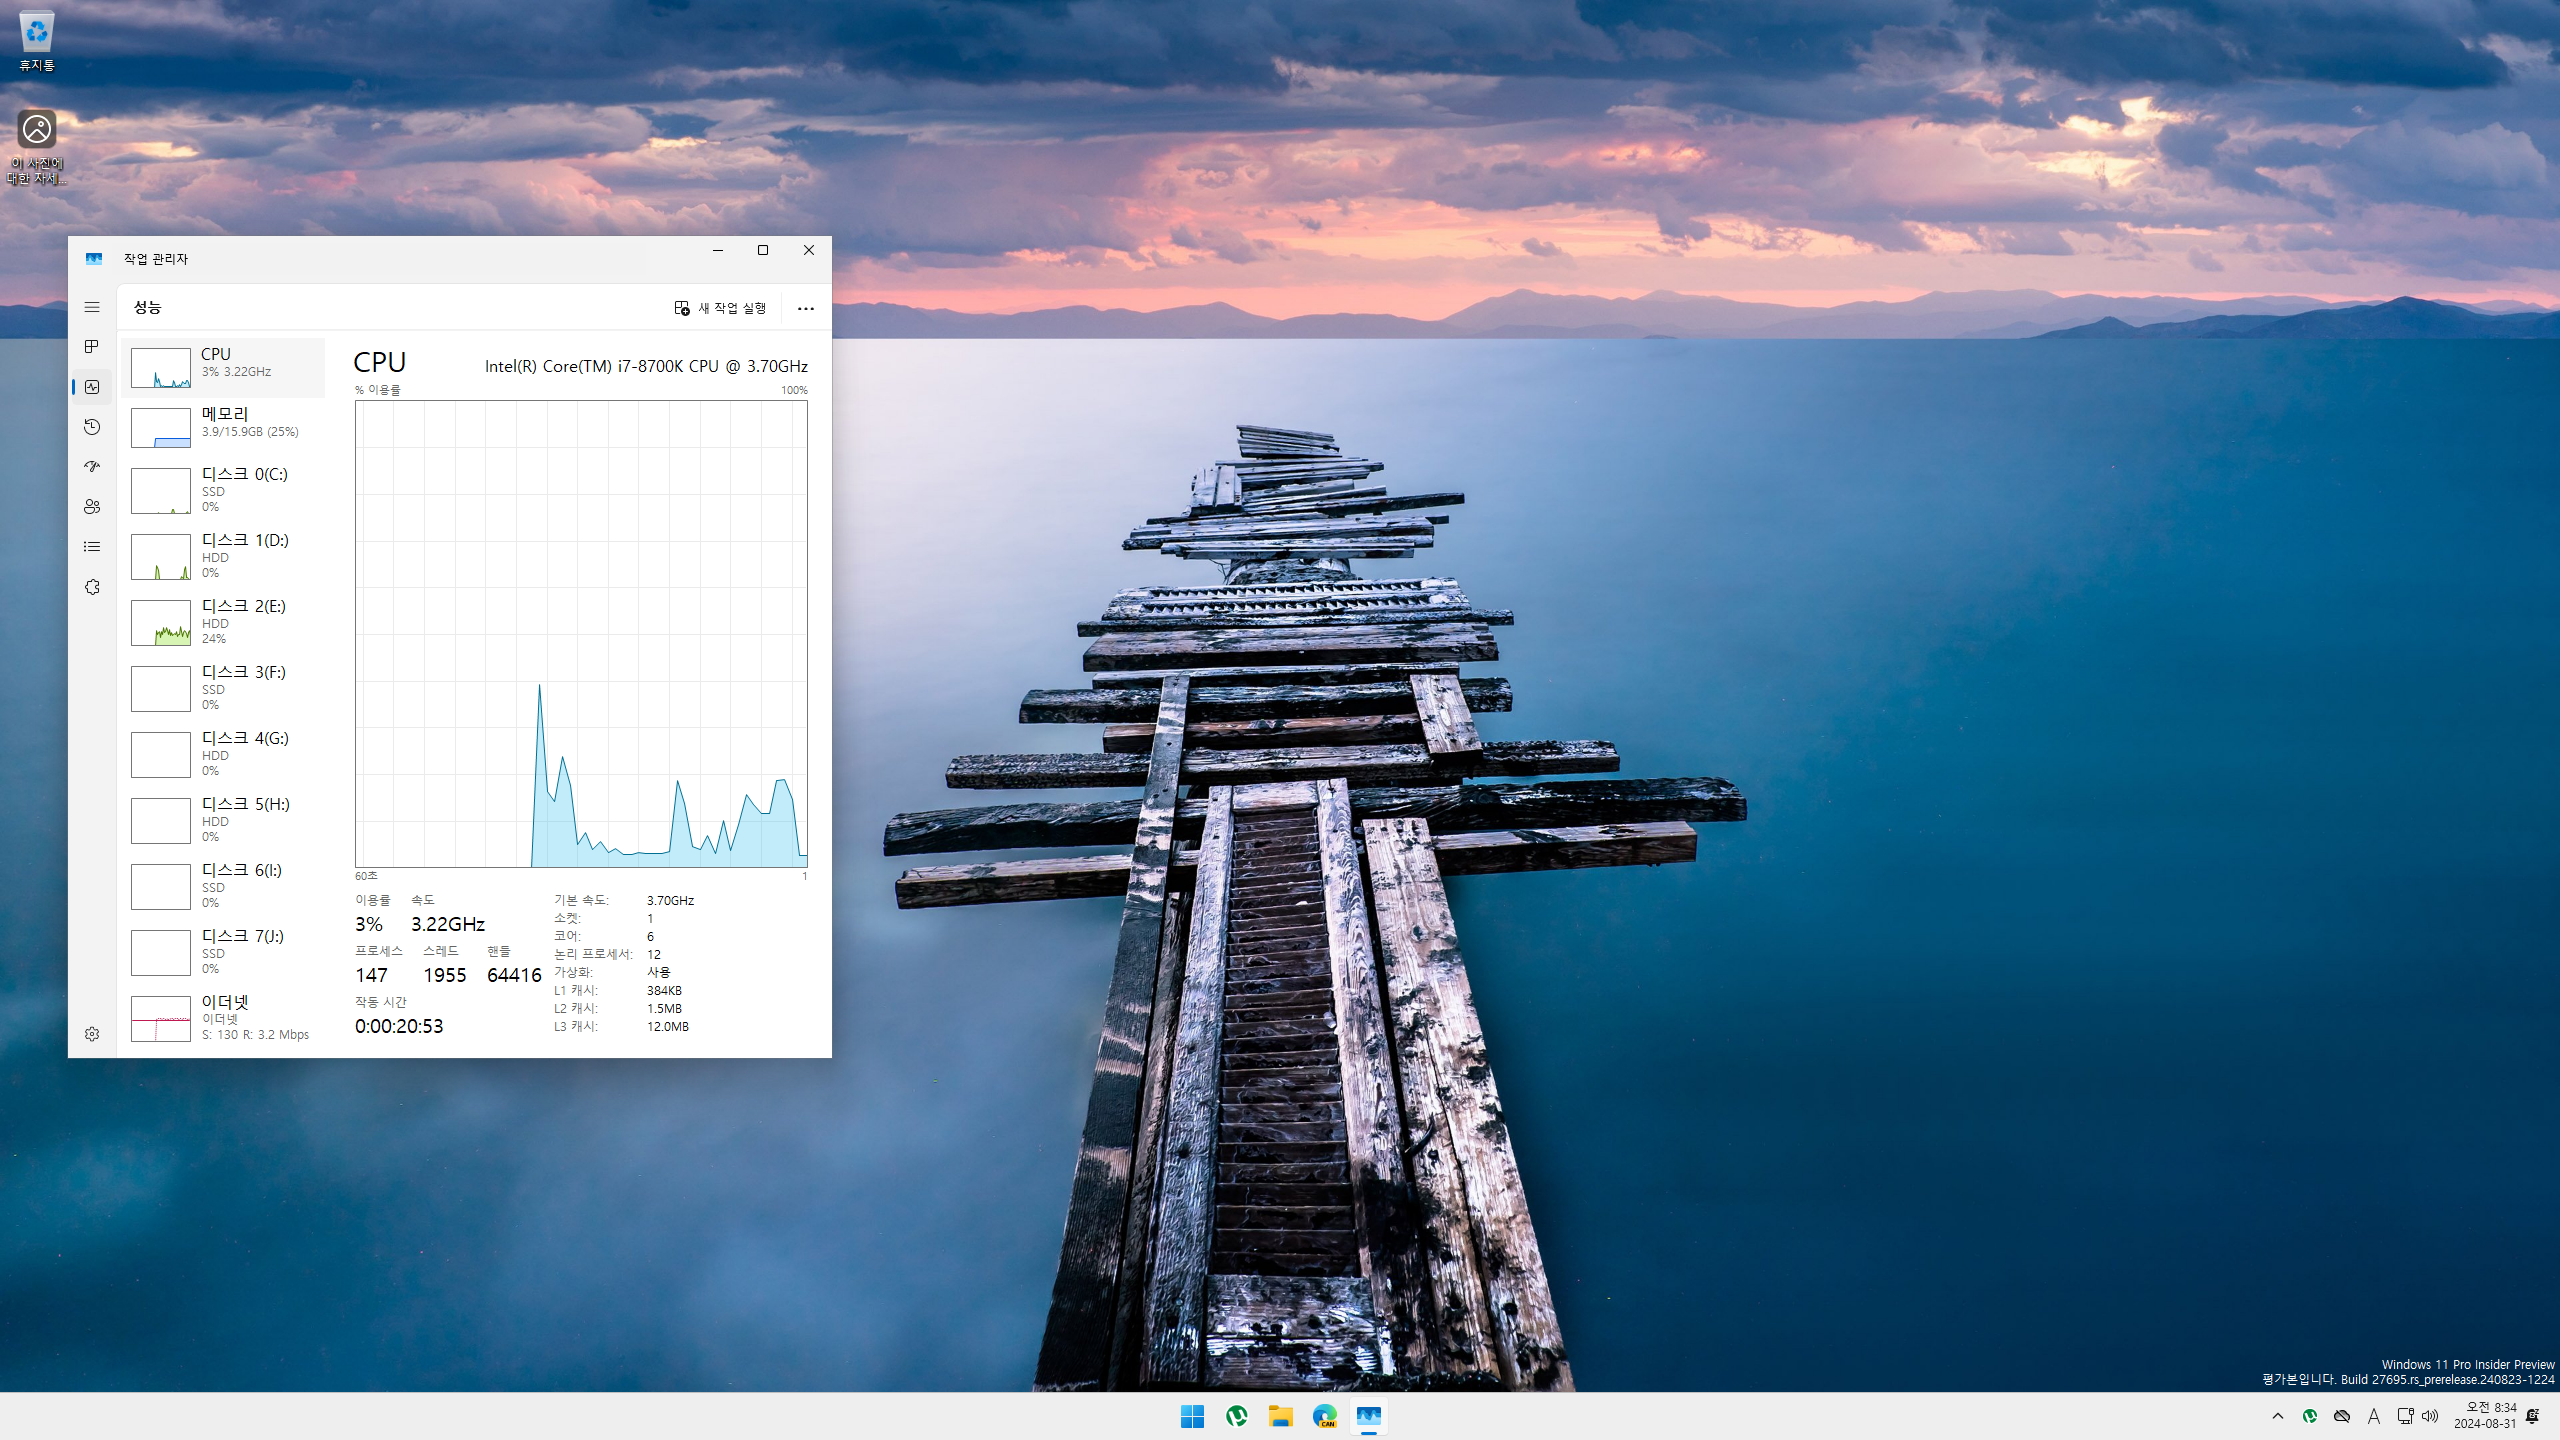Show hidden system tray icons chevron
The height and width of the screenshot is (1440, 2560).
[x=2278, y=1416]
